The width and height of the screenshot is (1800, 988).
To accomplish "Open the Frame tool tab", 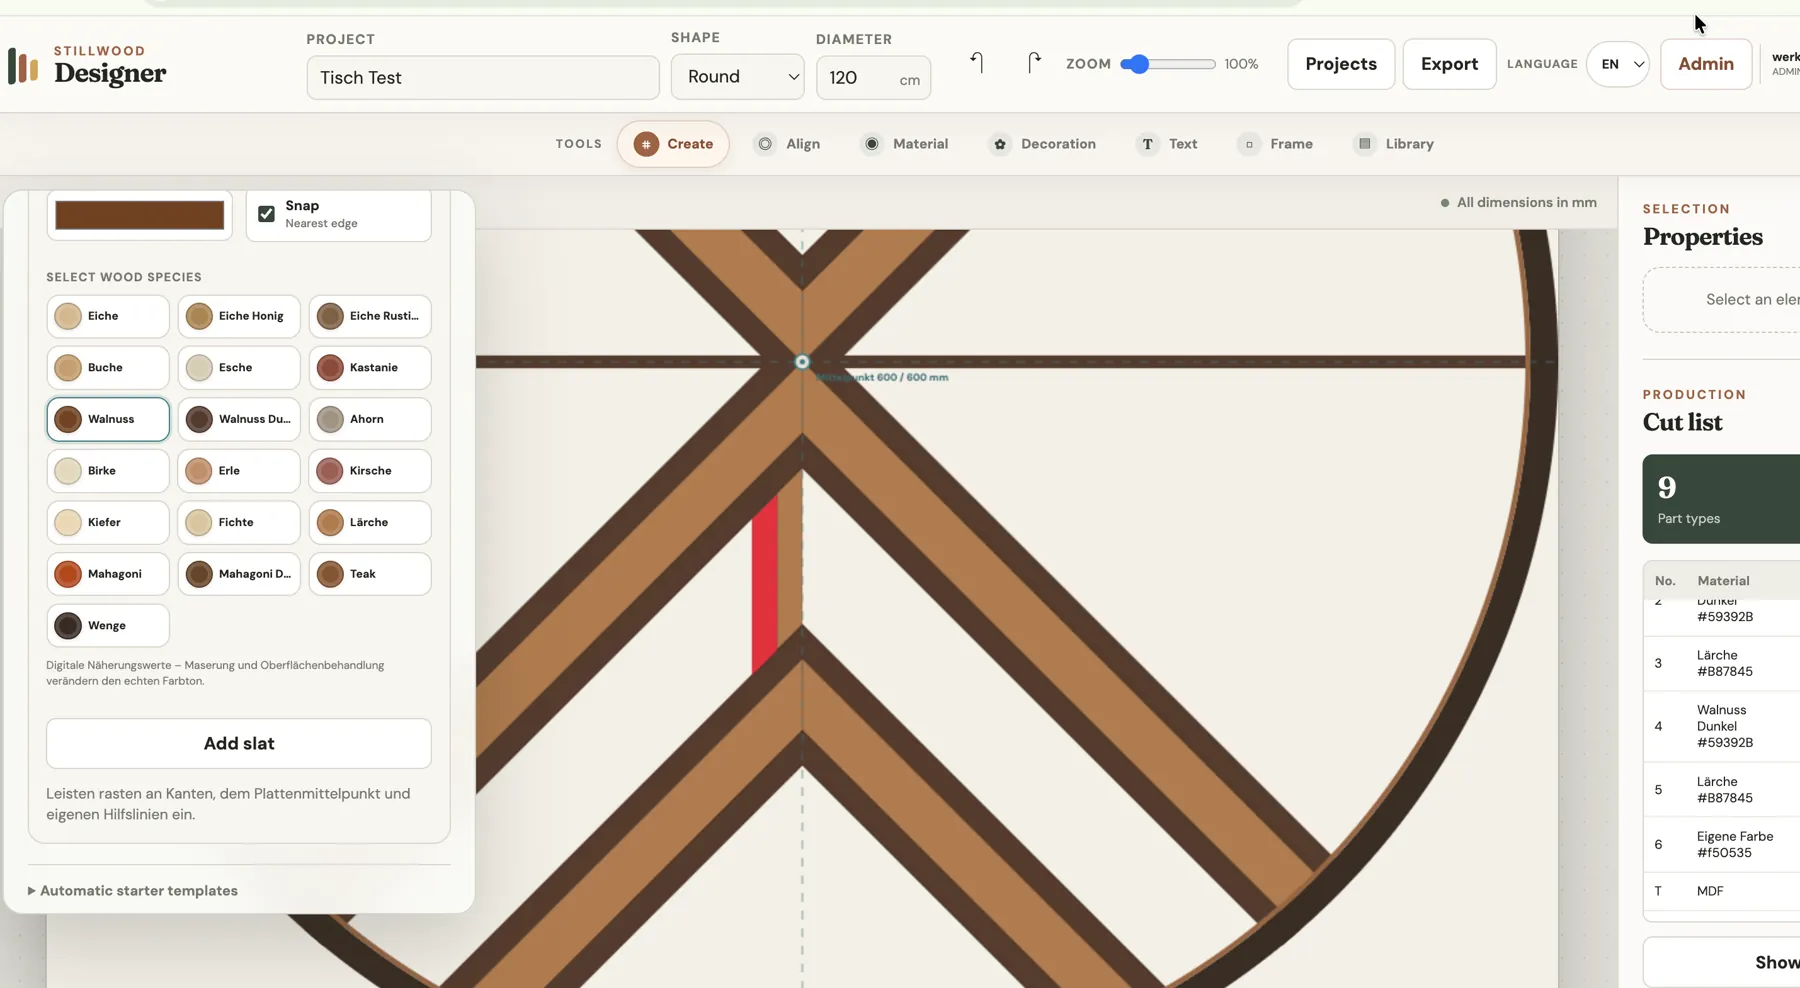I will [1275, 144].
